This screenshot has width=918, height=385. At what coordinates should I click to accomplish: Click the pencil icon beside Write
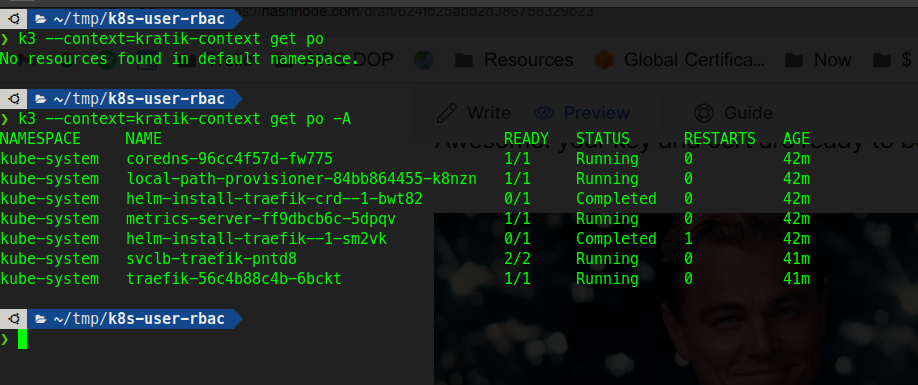pos(447,113)
